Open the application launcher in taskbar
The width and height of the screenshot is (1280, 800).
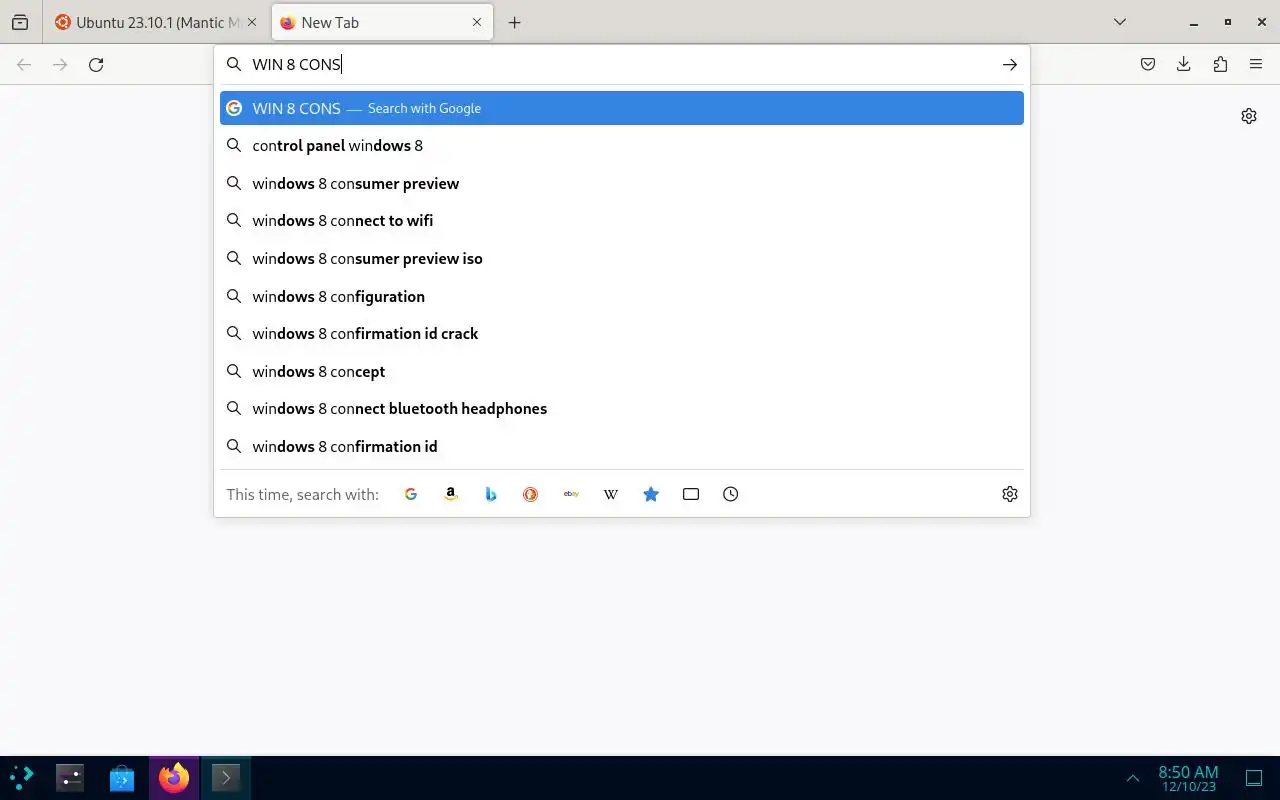point(22,777)
